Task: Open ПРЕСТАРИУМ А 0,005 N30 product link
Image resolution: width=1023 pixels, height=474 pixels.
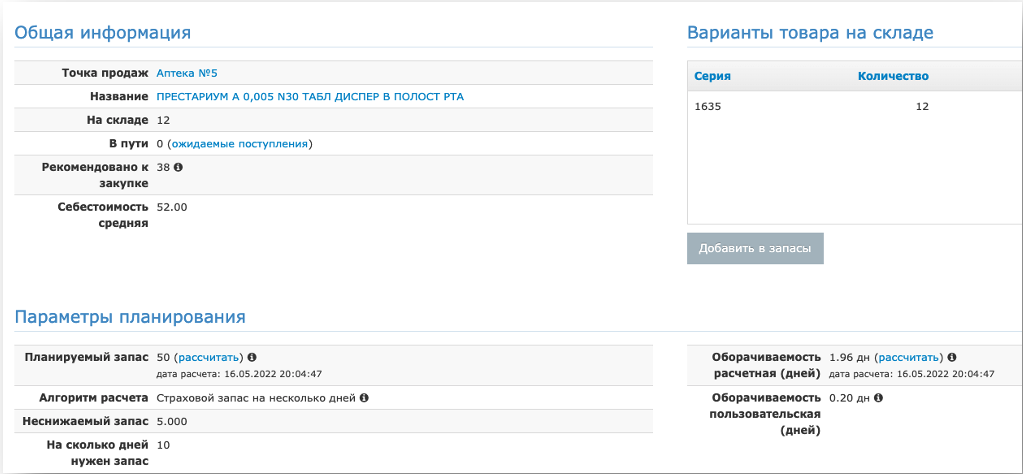Action: (x=311, y=96)
